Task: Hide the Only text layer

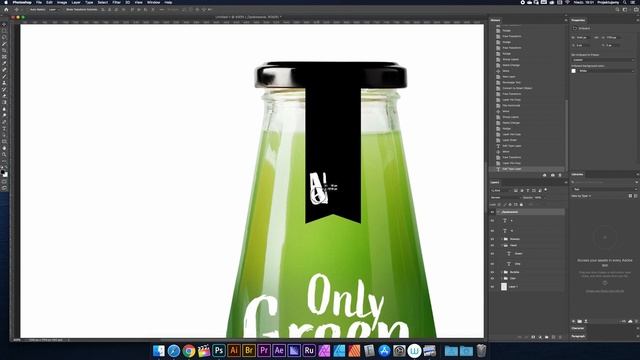Action: (492, 264)
